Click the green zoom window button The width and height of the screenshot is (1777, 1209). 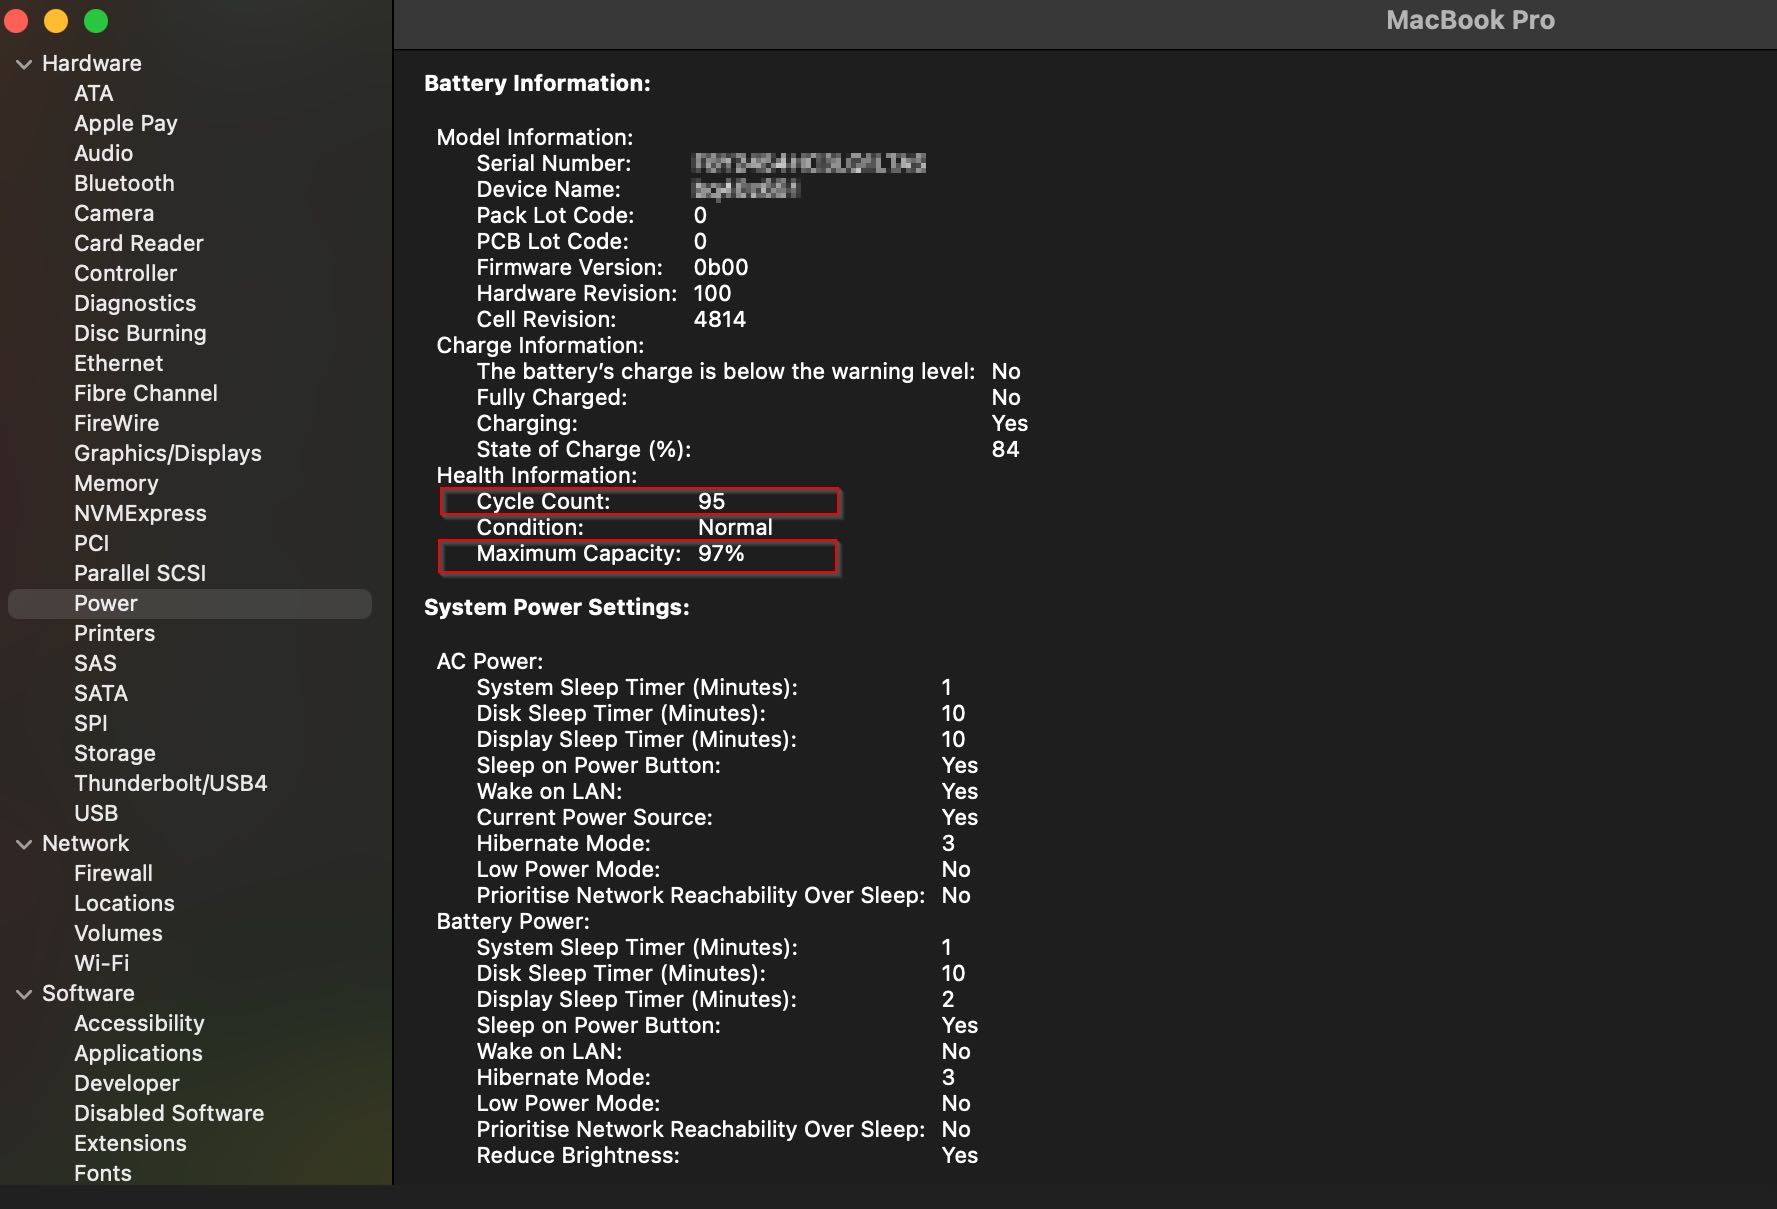96,21
